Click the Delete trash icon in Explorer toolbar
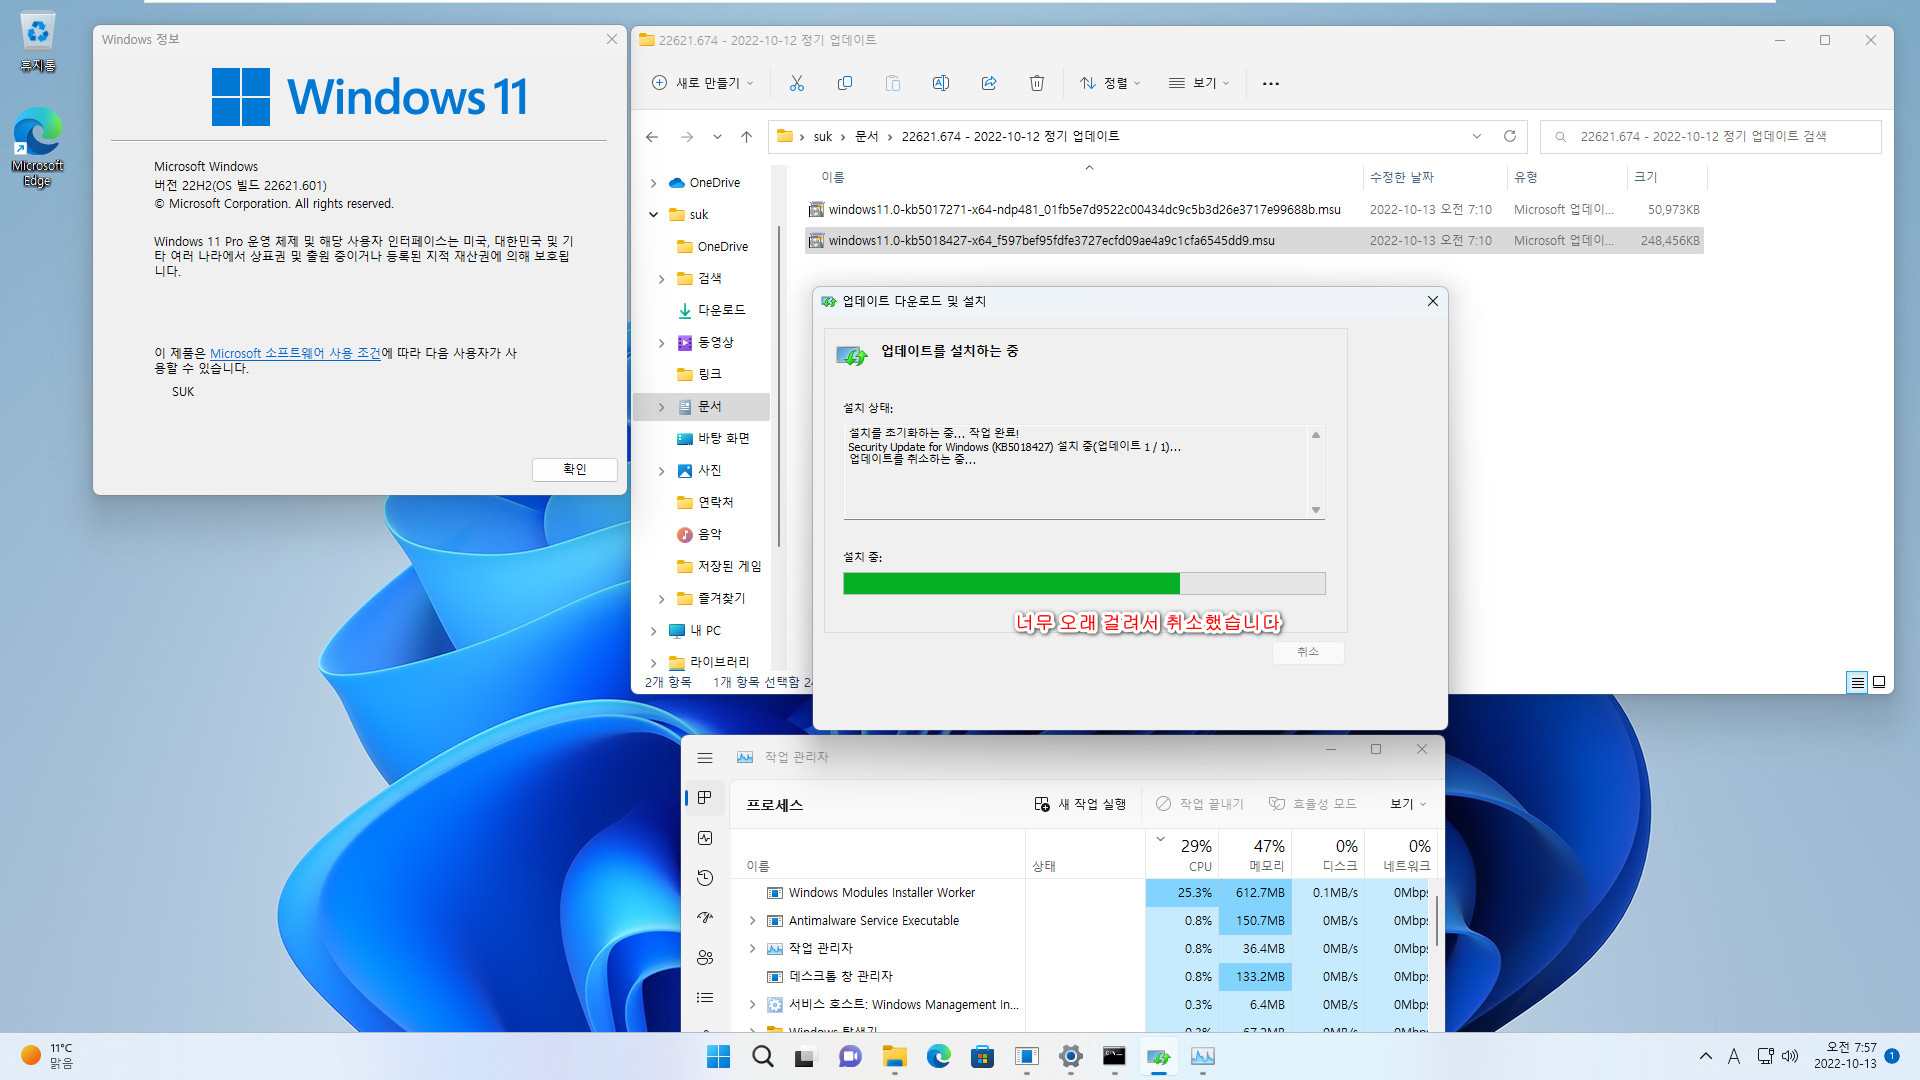1920x1080 pixels. (x=1037, y=83)
